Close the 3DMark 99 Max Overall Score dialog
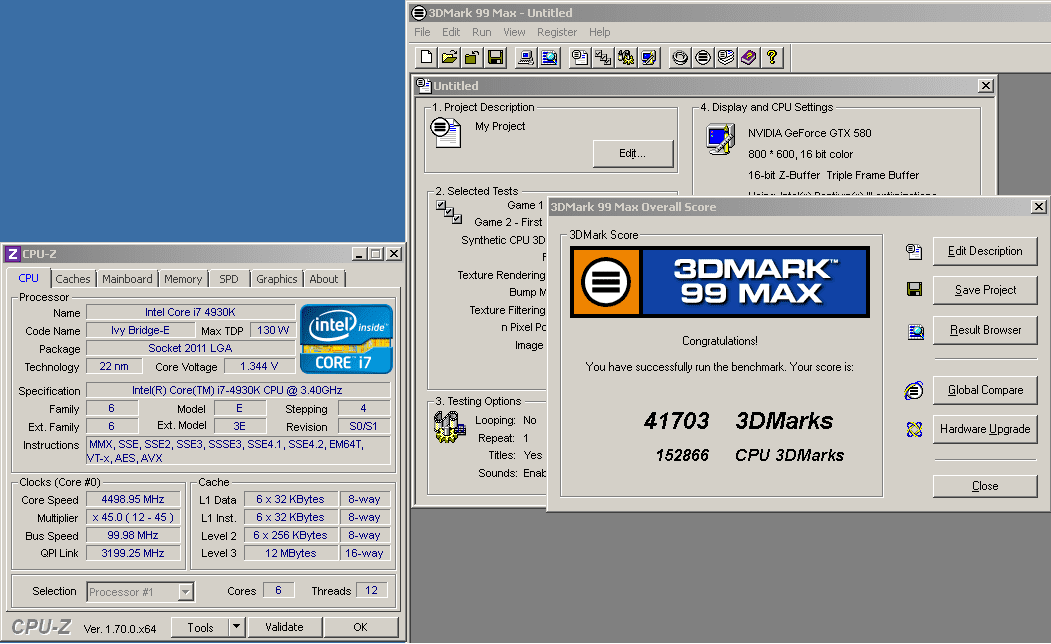Viewport: 1051px width, 644px height. tap(1038, 206)
